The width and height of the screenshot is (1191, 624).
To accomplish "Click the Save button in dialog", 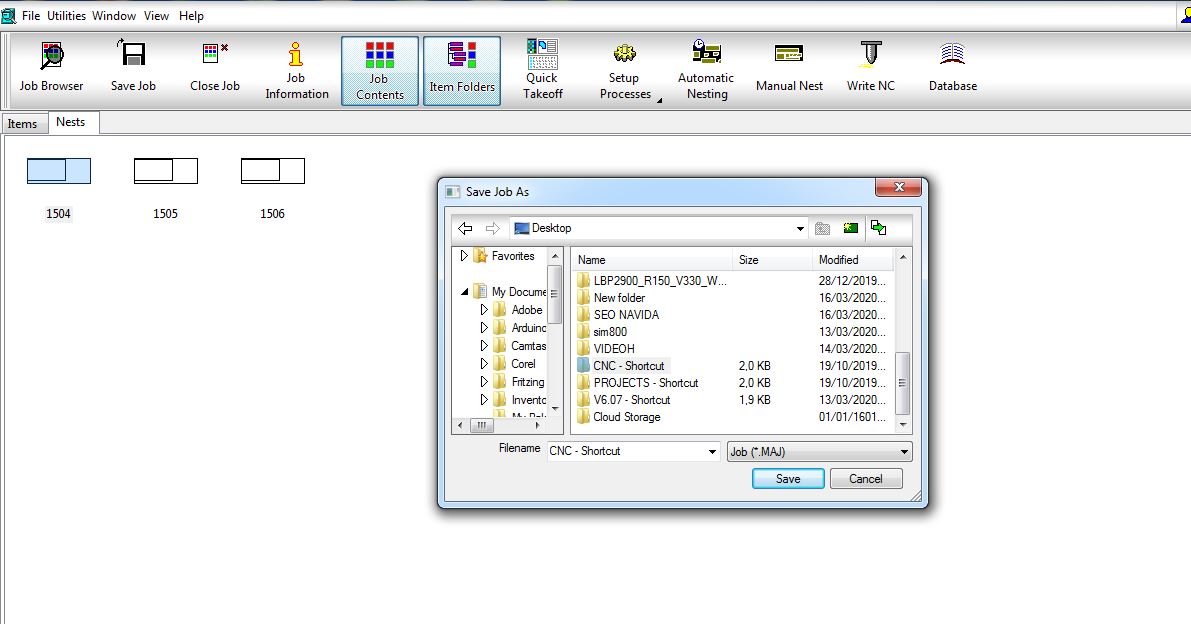I will pyautogui.click(x=788, y=479).
